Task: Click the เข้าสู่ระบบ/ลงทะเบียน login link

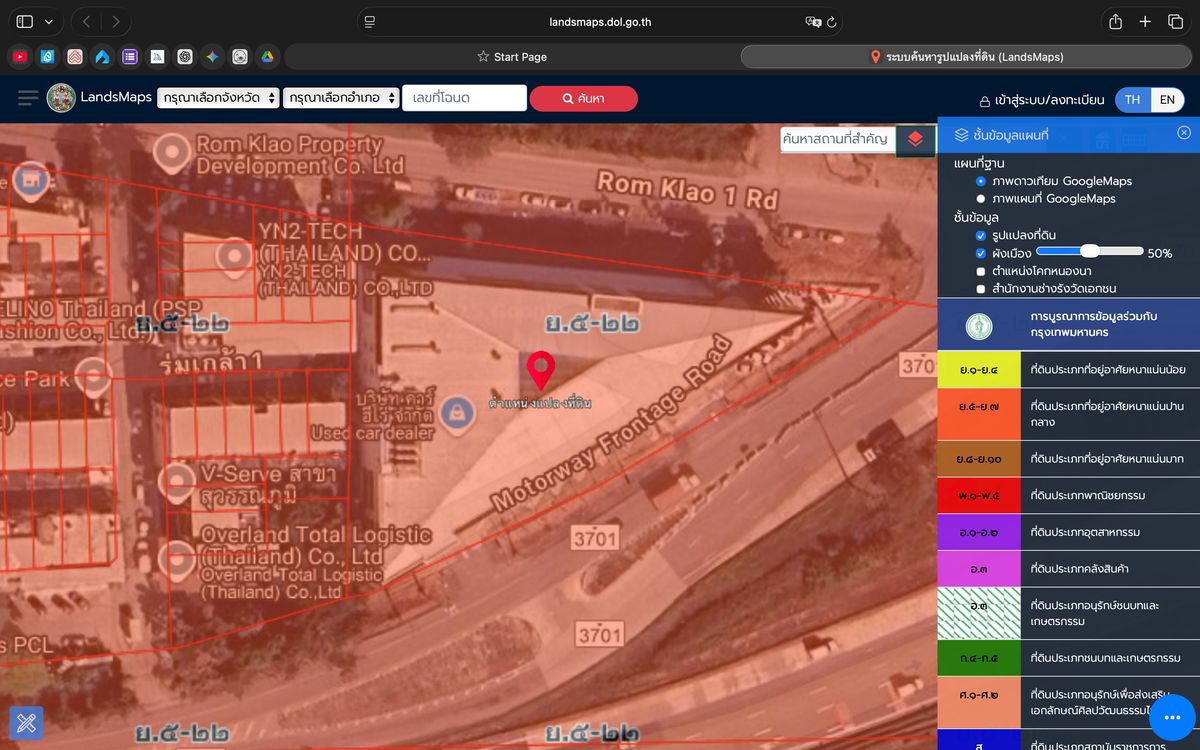Action: (x=1040, y=100)
